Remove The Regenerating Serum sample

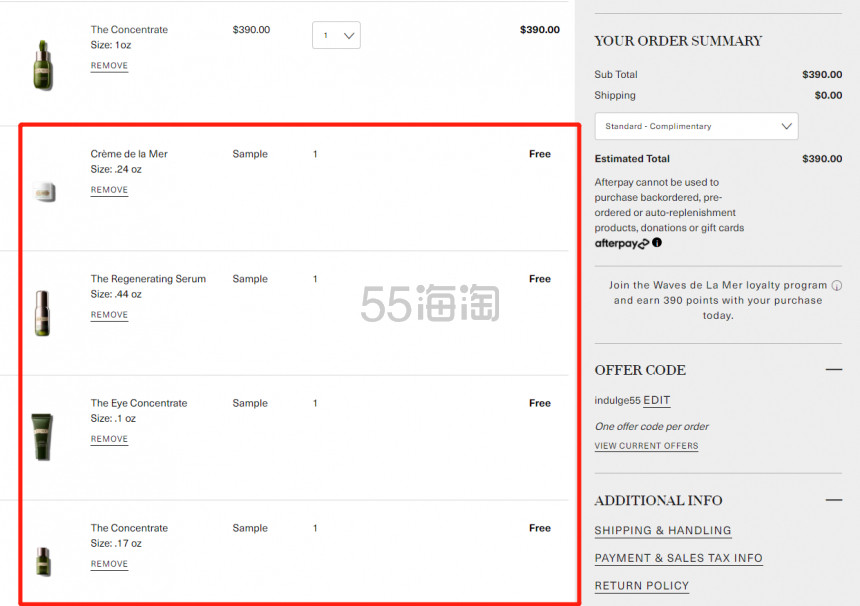coord(109,315)
